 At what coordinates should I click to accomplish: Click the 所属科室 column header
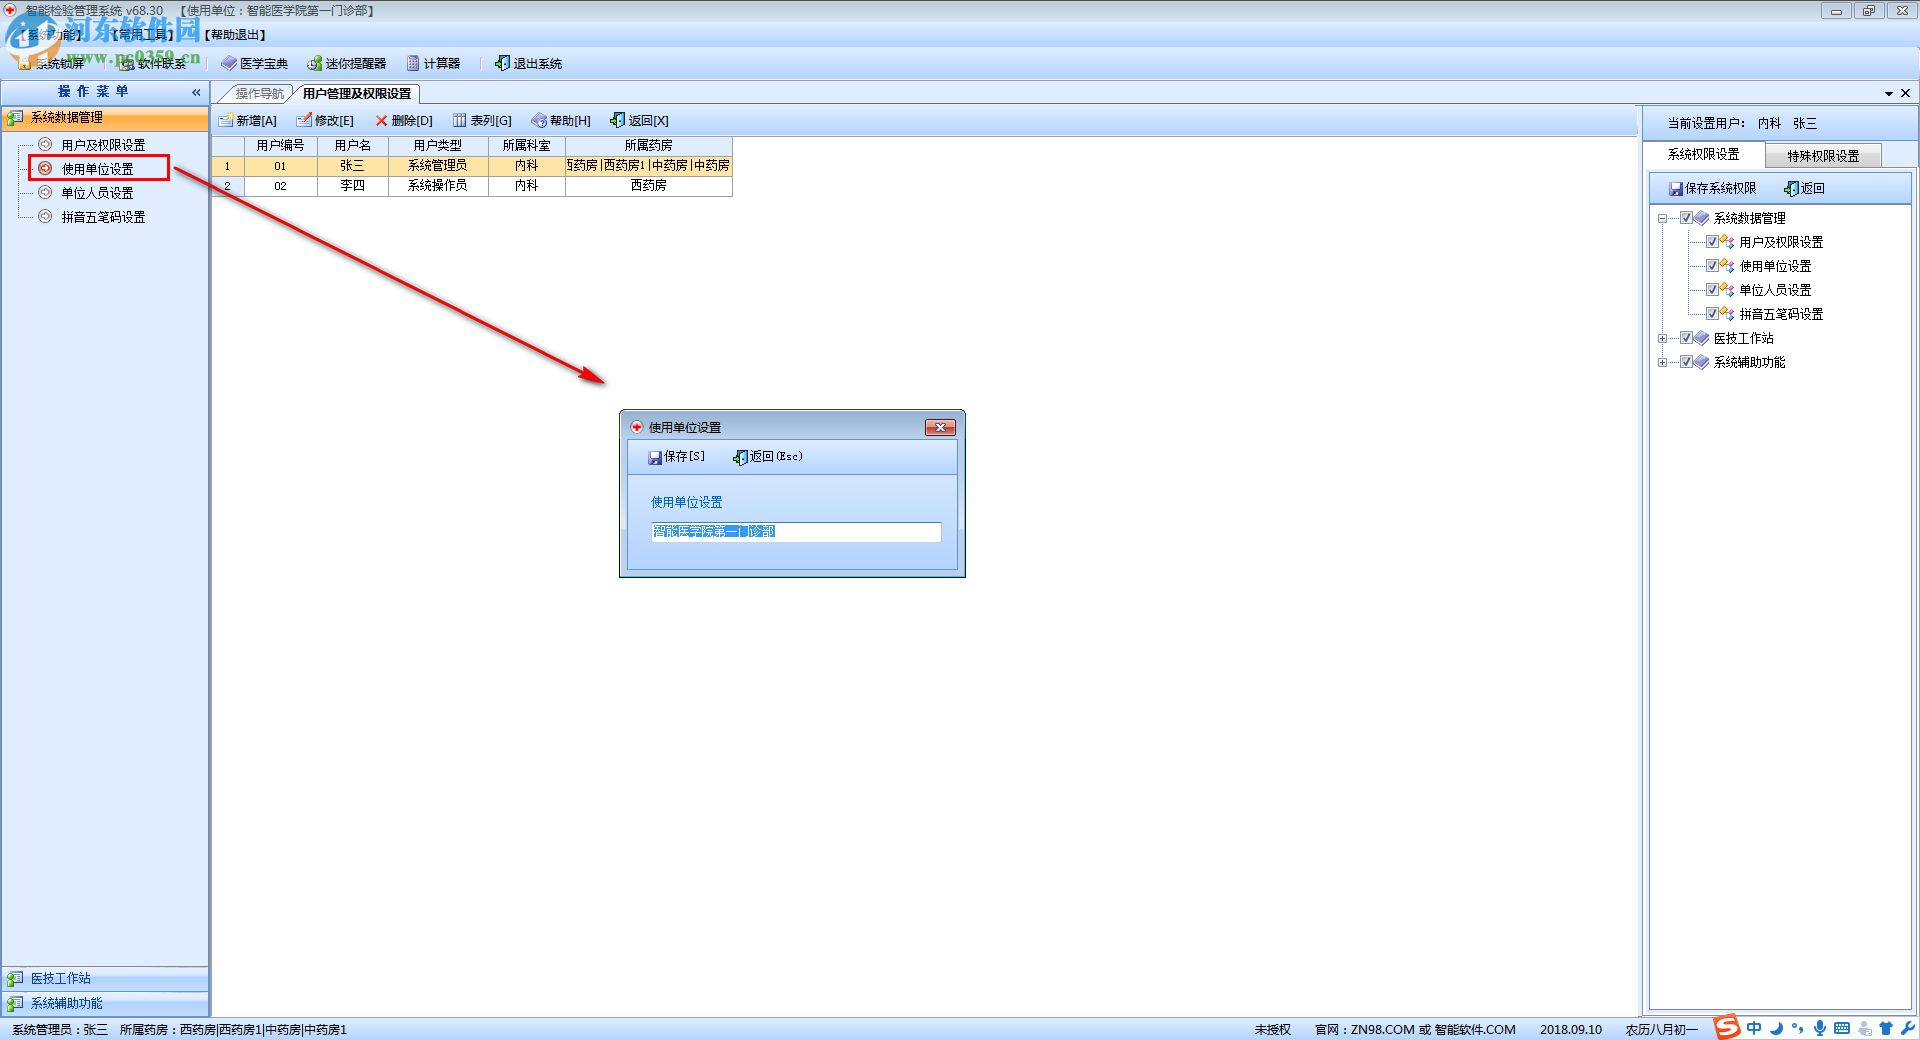point(527,146)
